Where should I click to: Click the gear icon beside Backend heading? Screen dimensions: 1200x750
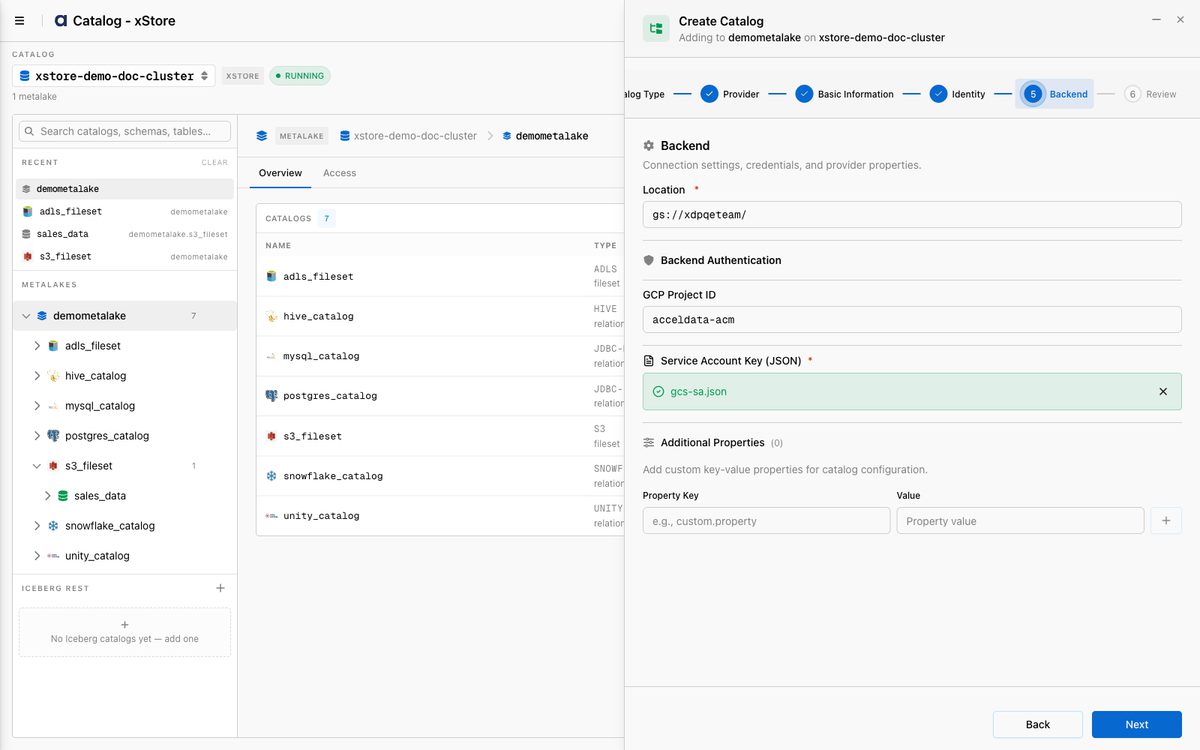(x=649, y=146)
